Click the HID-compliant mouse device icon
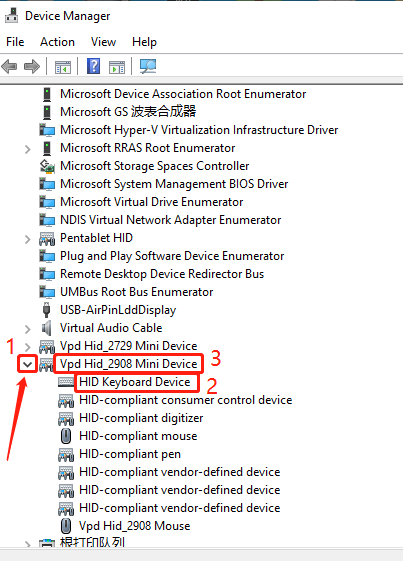 pyautogui.click(x=66, y=436)
